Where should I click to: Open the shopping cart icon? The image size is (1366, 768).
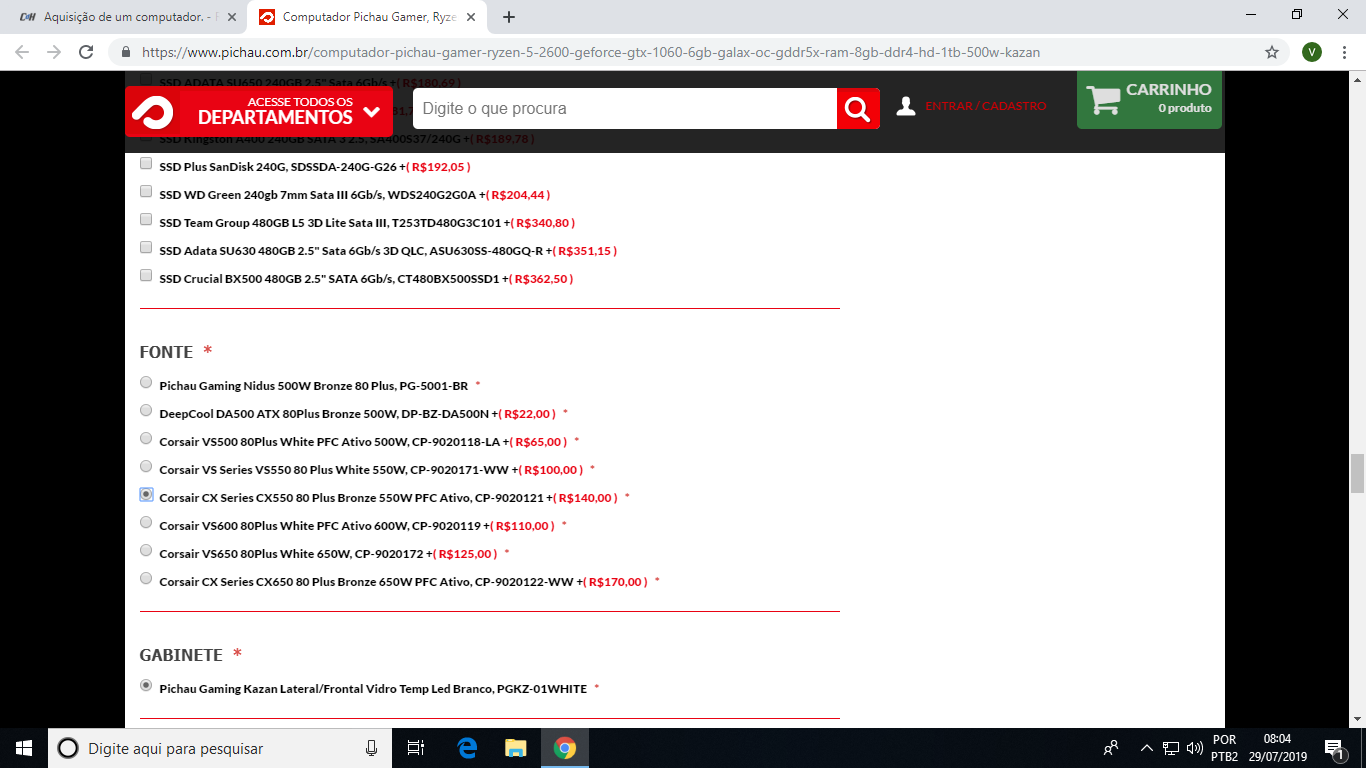click(x=1104, y=99)
